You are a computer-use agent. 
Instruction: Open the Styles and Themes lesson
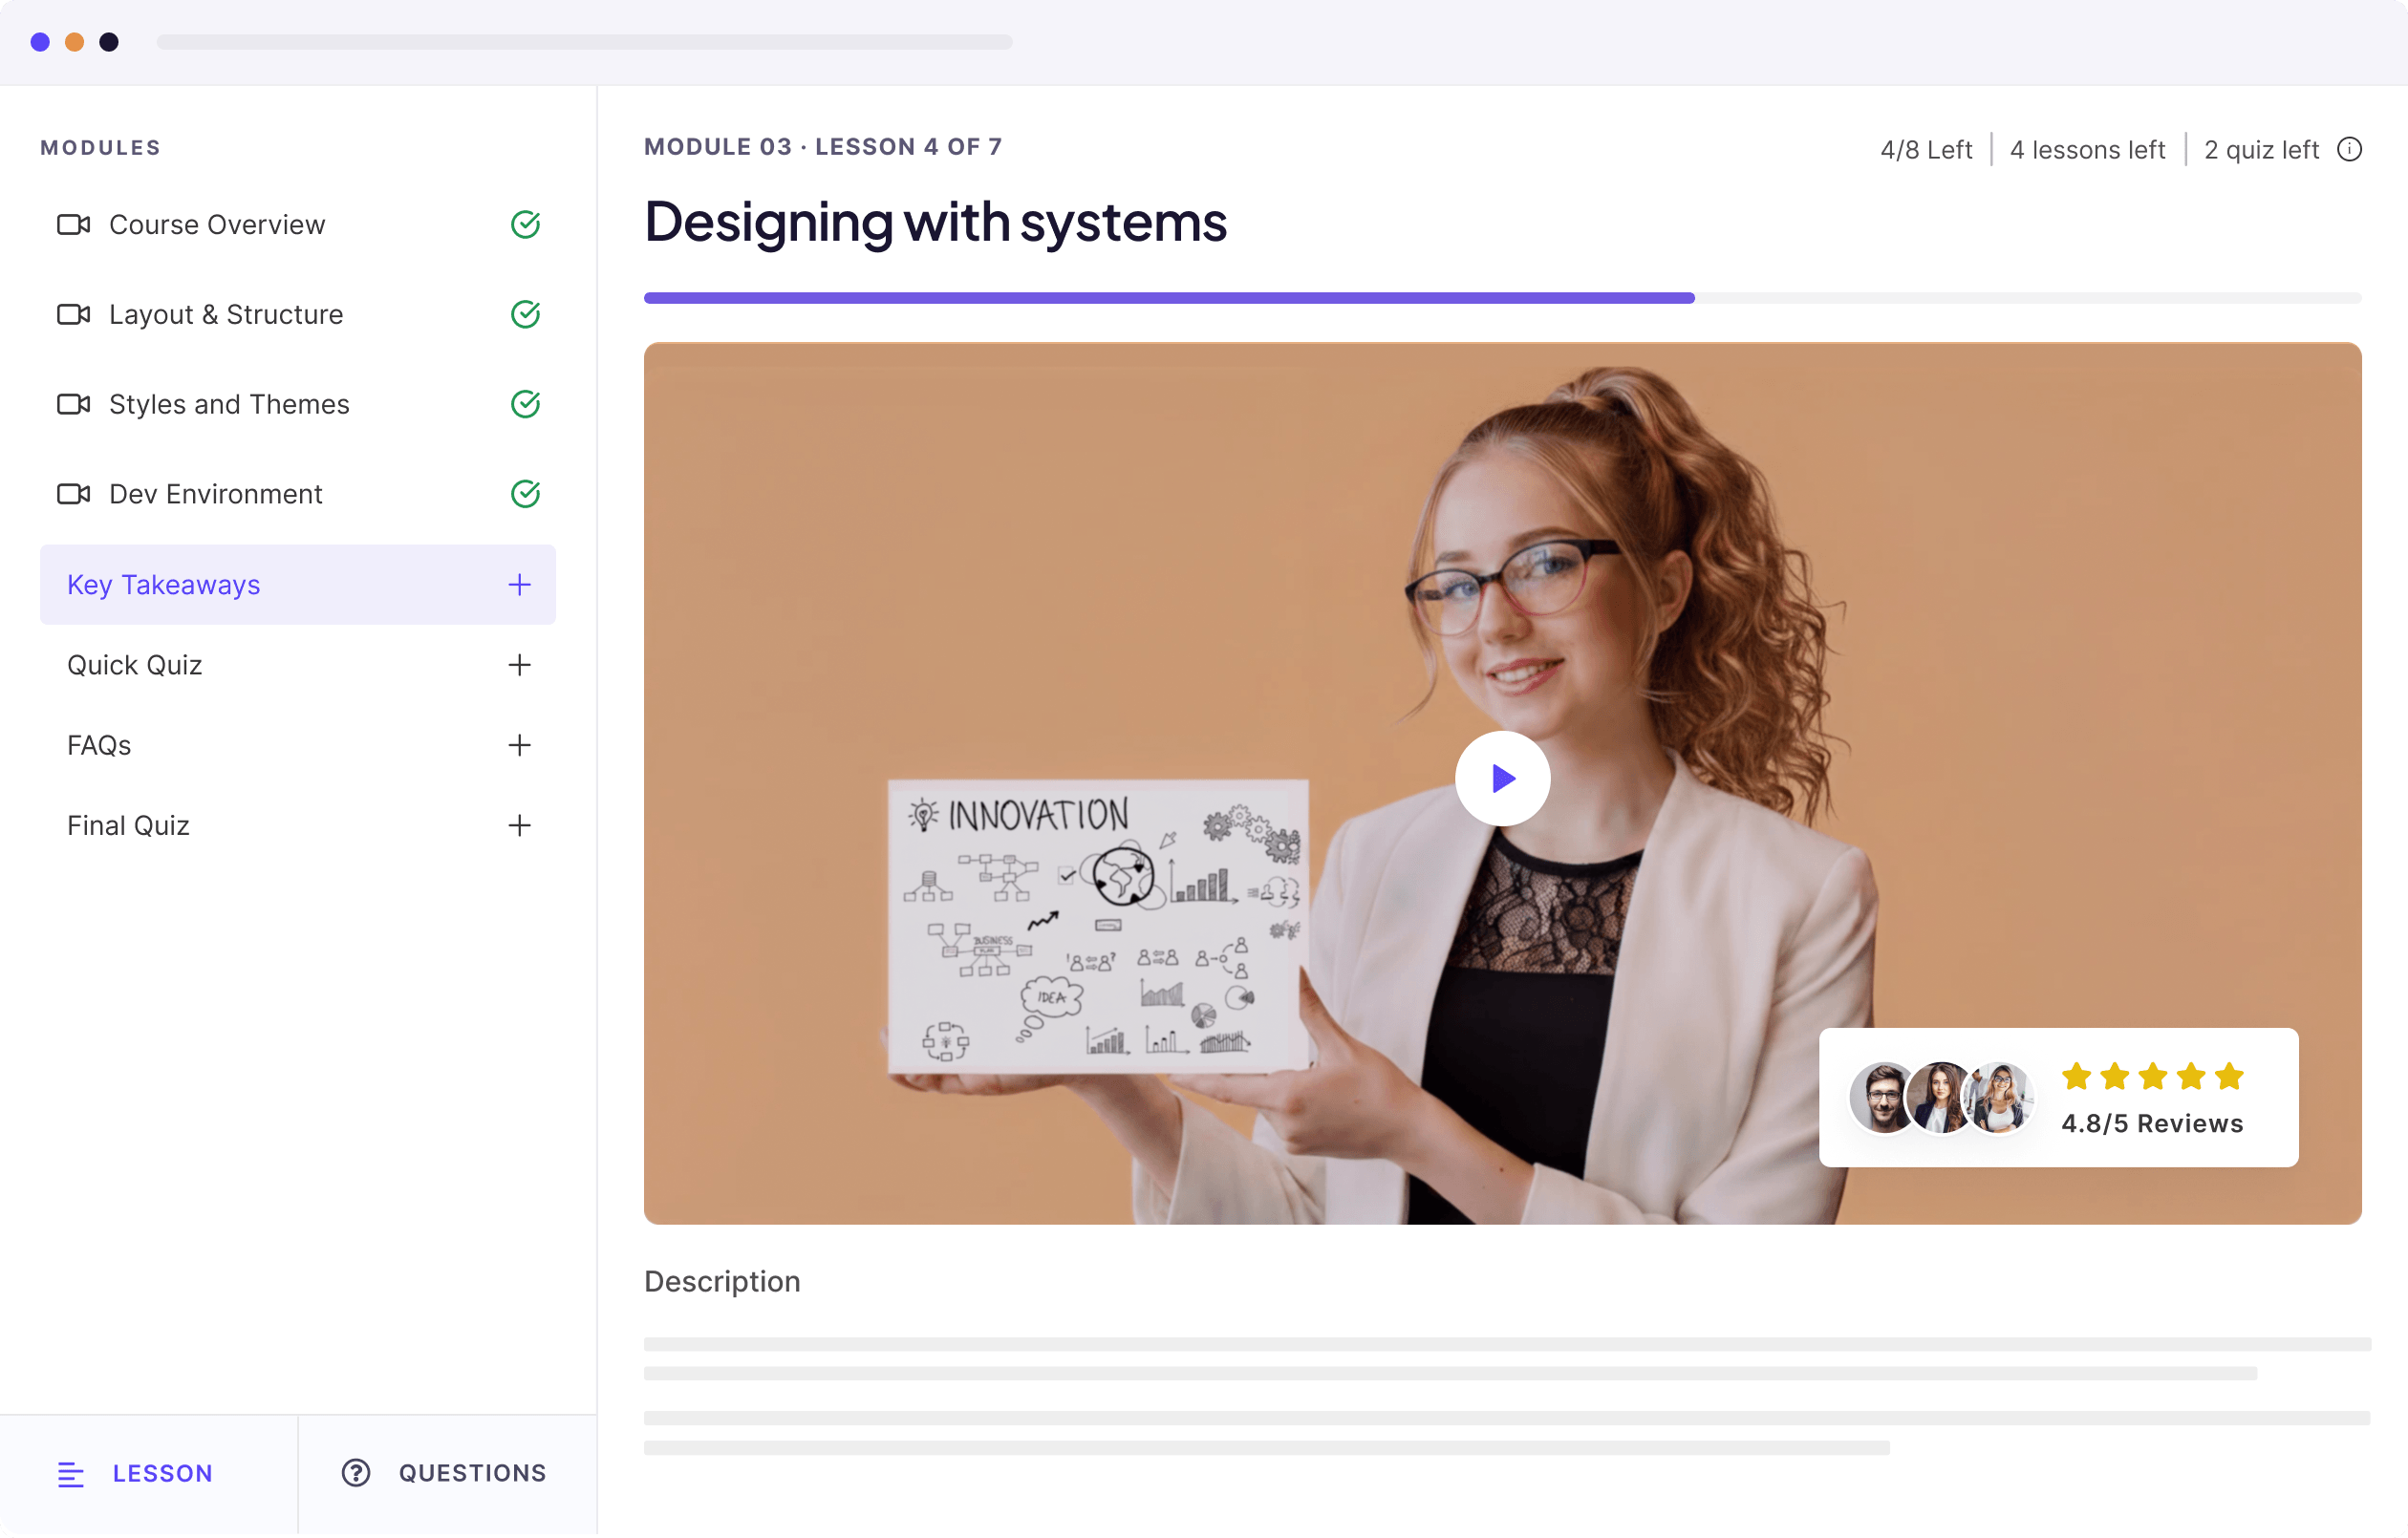[x=298, y=405]
